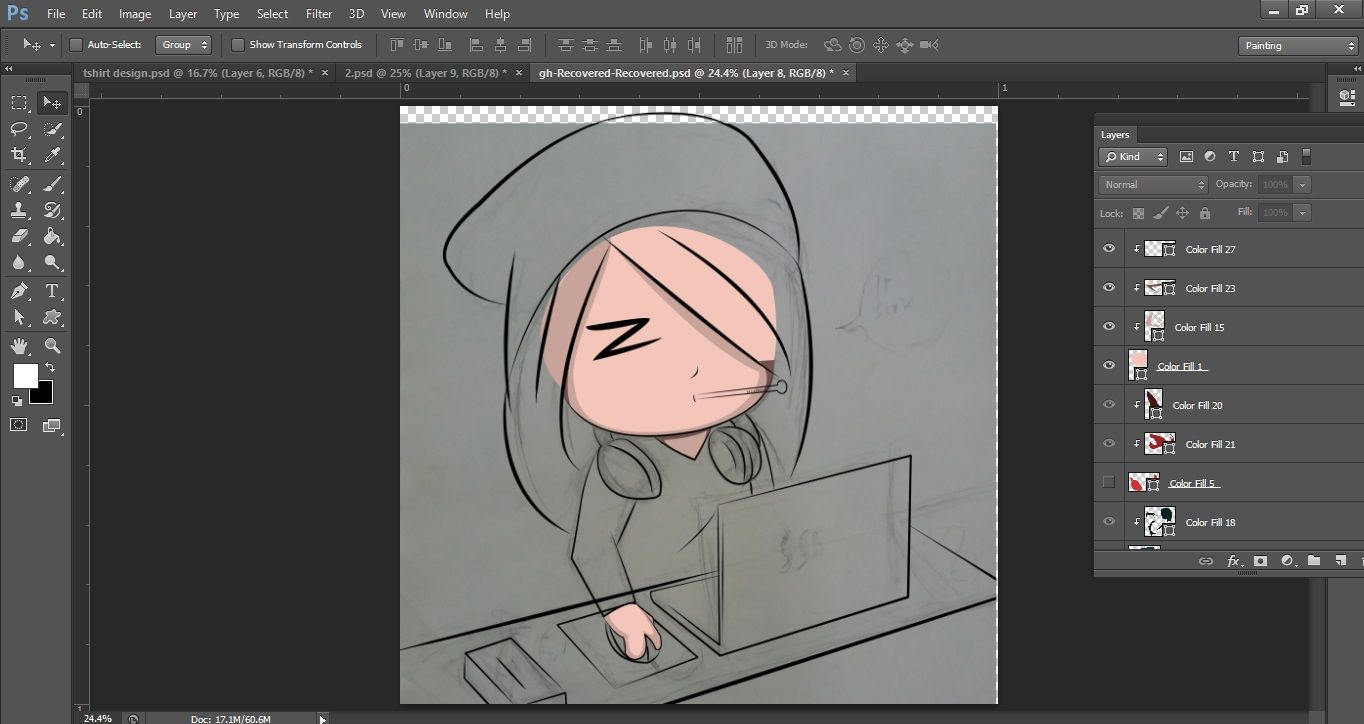Open the Fill dropdown arrow

coord(1302,213)
